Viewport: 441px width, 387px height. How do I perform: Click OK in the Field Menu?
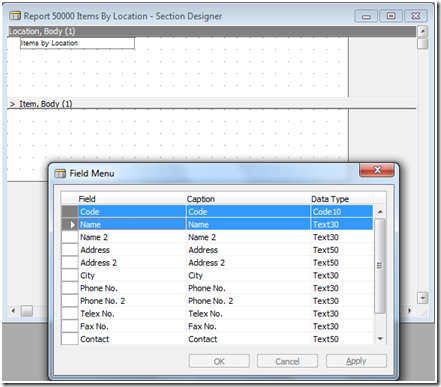[219, 361]
